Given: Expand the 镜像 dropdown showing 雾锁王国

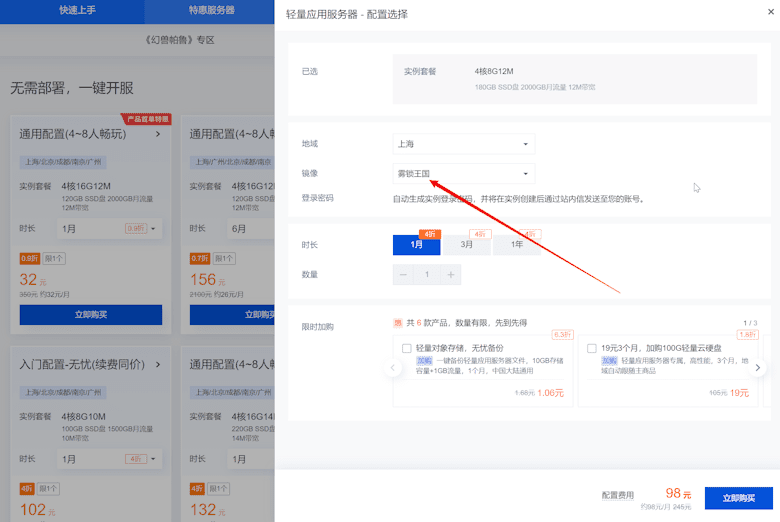Looking at the screenshot, I should pos(464,173).
